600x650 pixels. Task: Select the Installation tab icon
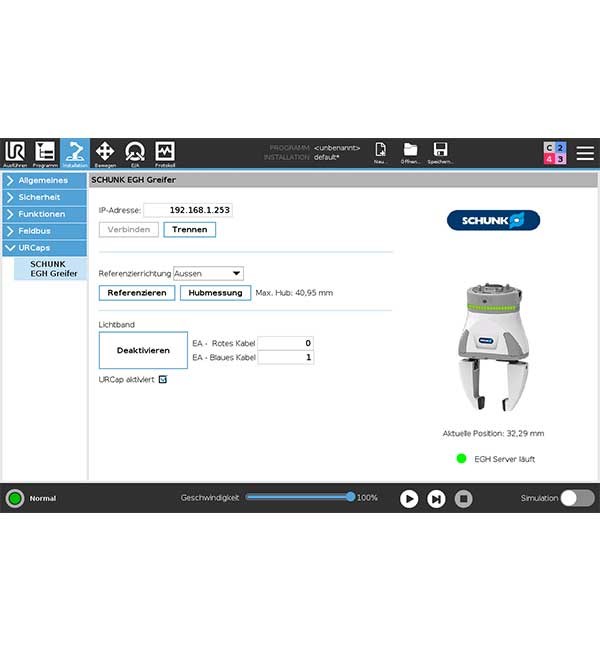tap(75, 153)
